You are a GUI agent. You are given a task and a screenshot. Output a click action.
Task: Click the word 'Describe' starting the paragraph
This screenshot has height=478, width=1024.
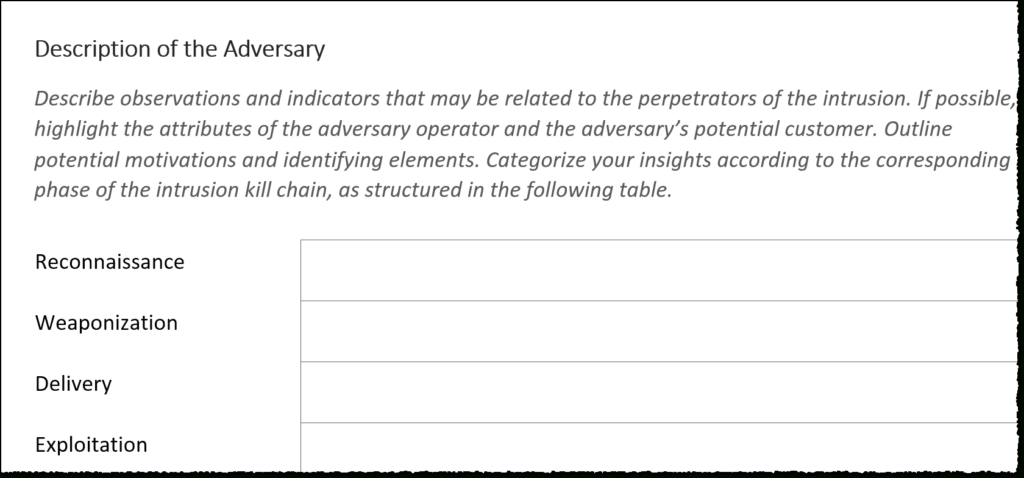(x=72, y=100)
